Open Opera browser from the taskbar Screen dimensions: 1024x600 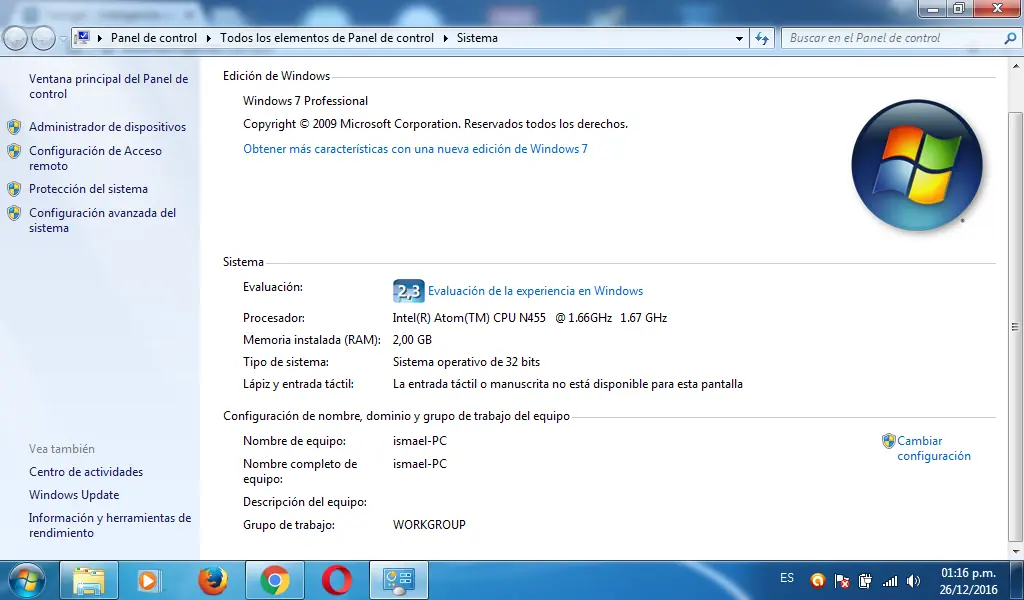click(x=337, y=580)
